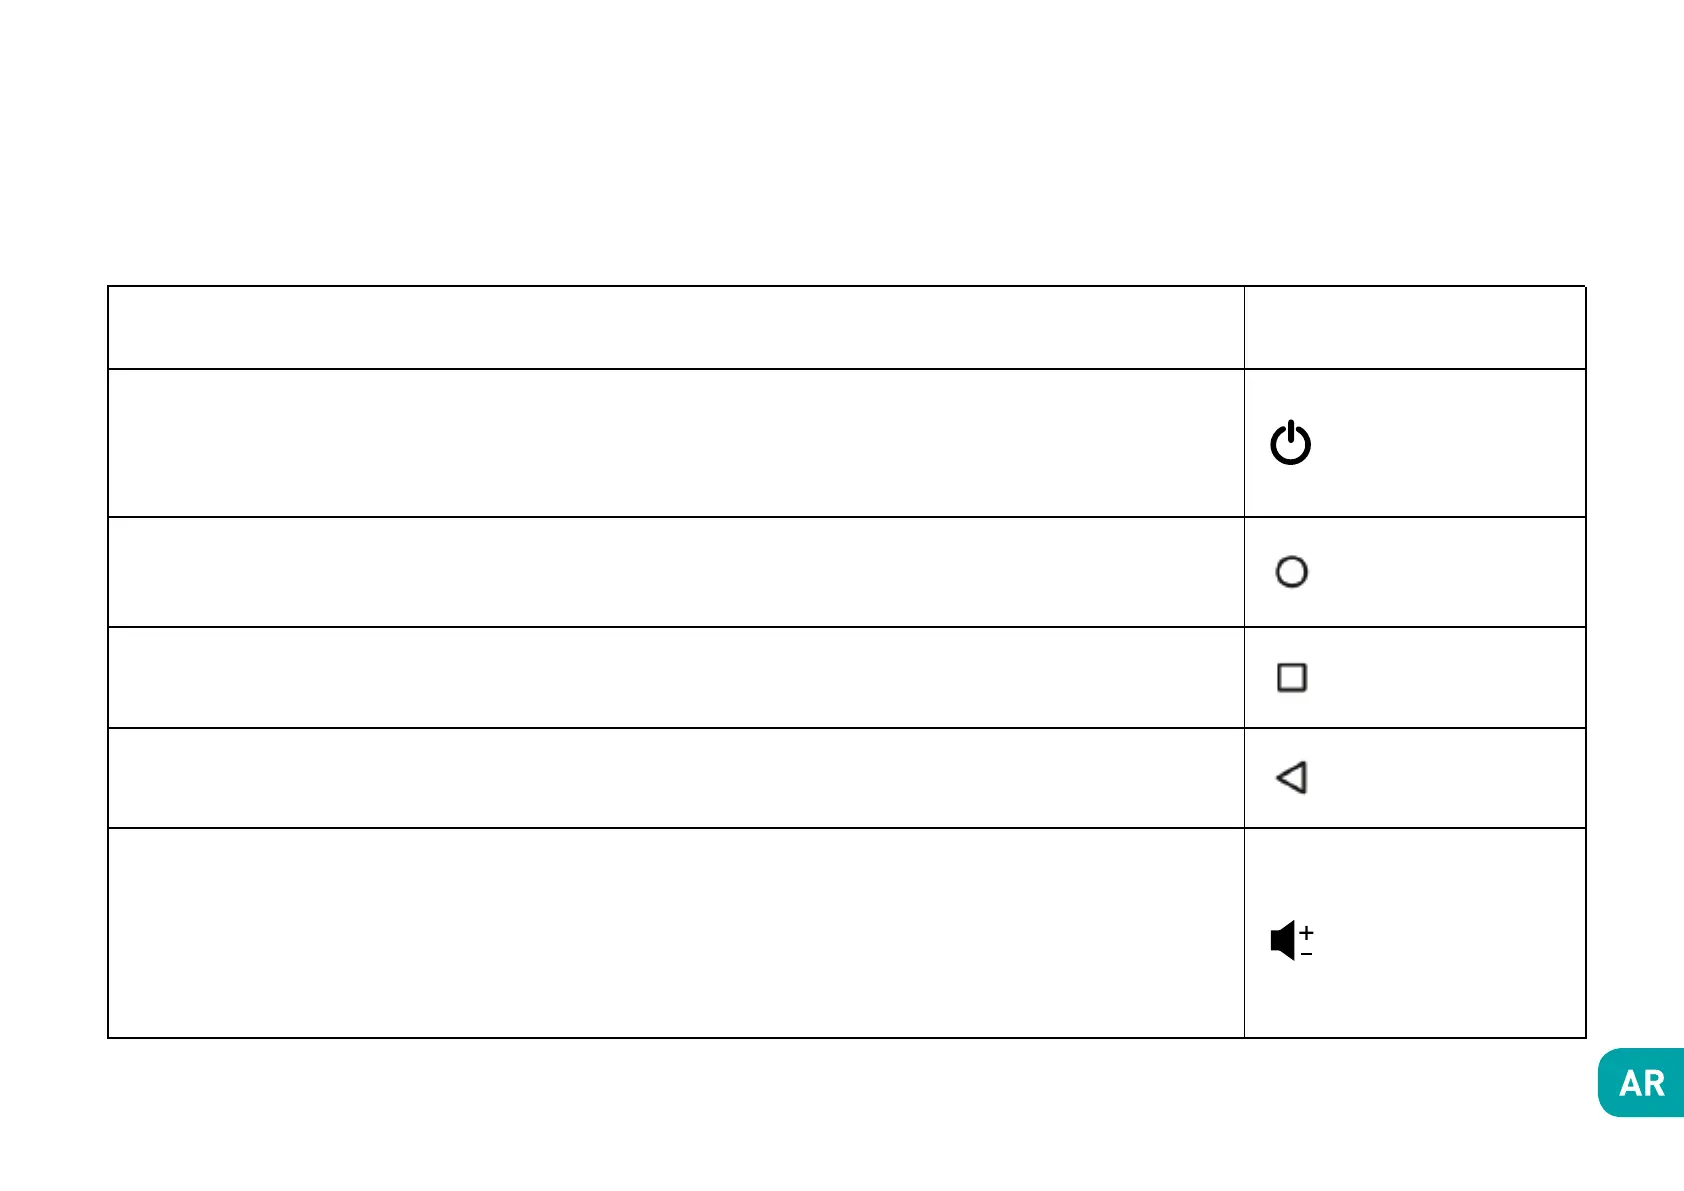Select the description cell beside the power icon

[x=675, y=443]
